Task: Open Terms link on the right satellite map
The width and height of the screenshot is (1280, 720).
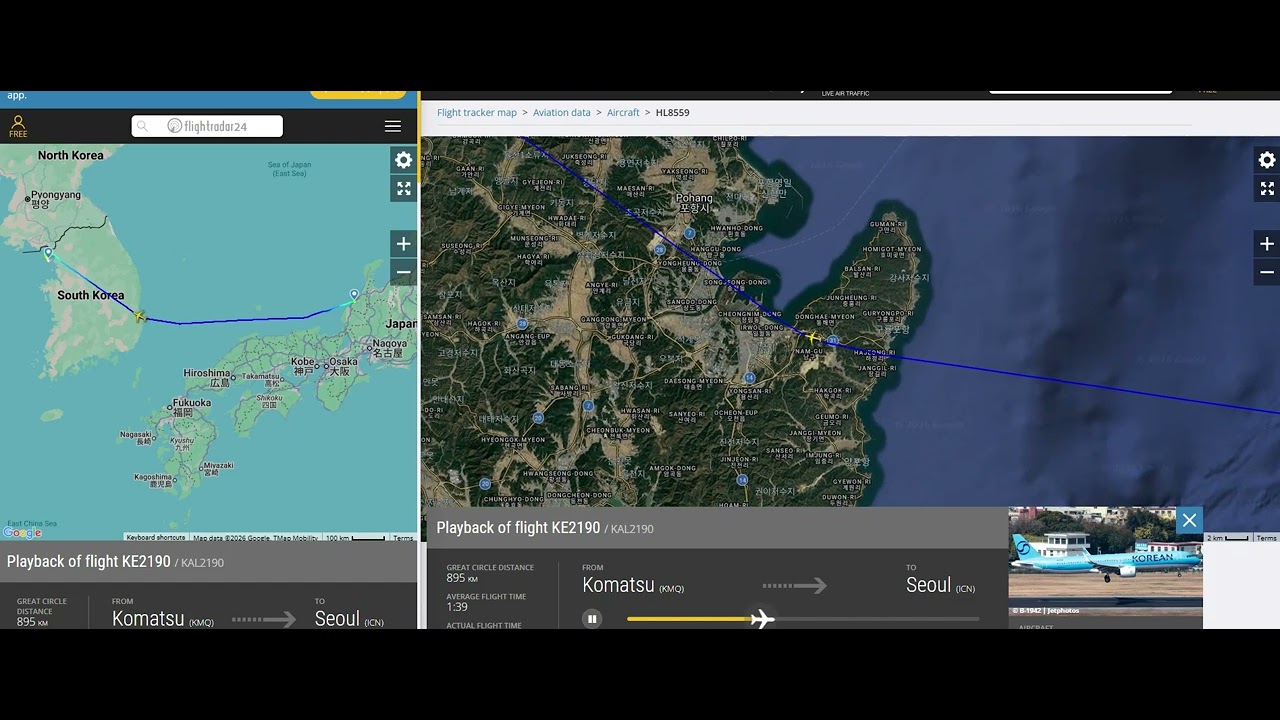Action: (1267, 538)
